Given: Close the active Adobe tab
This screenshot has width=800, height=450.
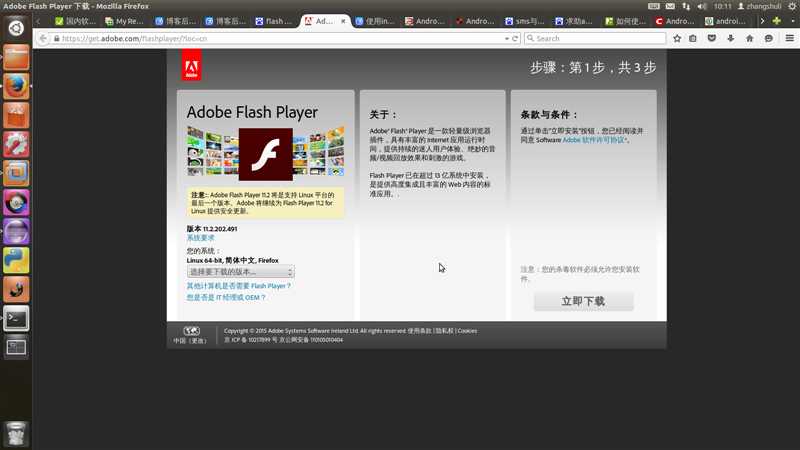Looking at the screenshot, I should (x=343, y=21).
